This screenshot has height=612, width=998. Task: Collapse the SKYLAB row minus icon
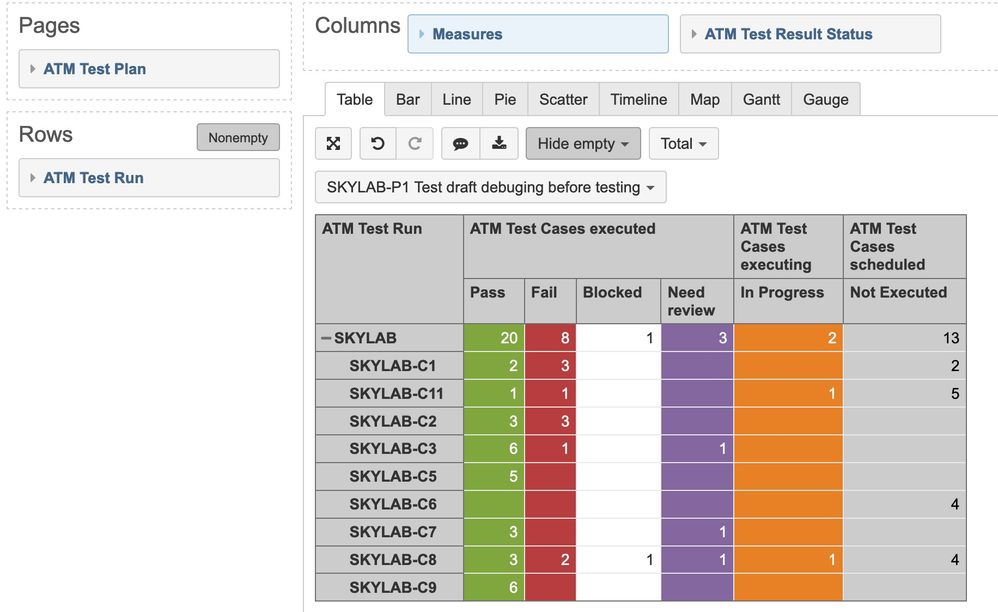pos(326,338)
